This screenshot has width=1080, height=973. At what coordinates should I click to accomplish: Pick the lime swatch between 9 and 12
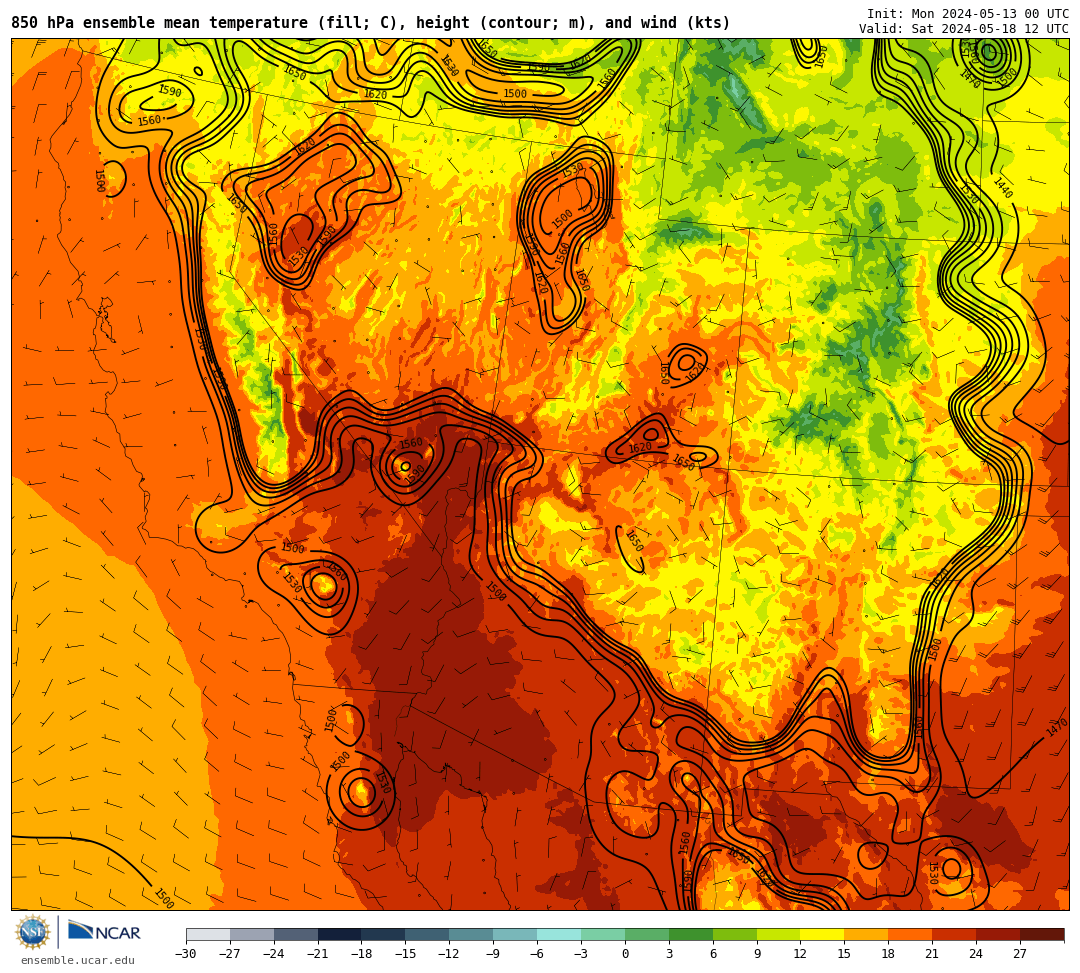click(778, 934)
